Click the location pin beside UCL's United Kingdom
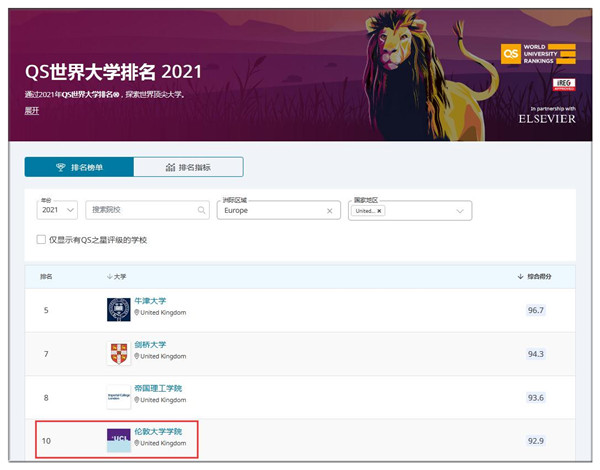 click(137, 443)
